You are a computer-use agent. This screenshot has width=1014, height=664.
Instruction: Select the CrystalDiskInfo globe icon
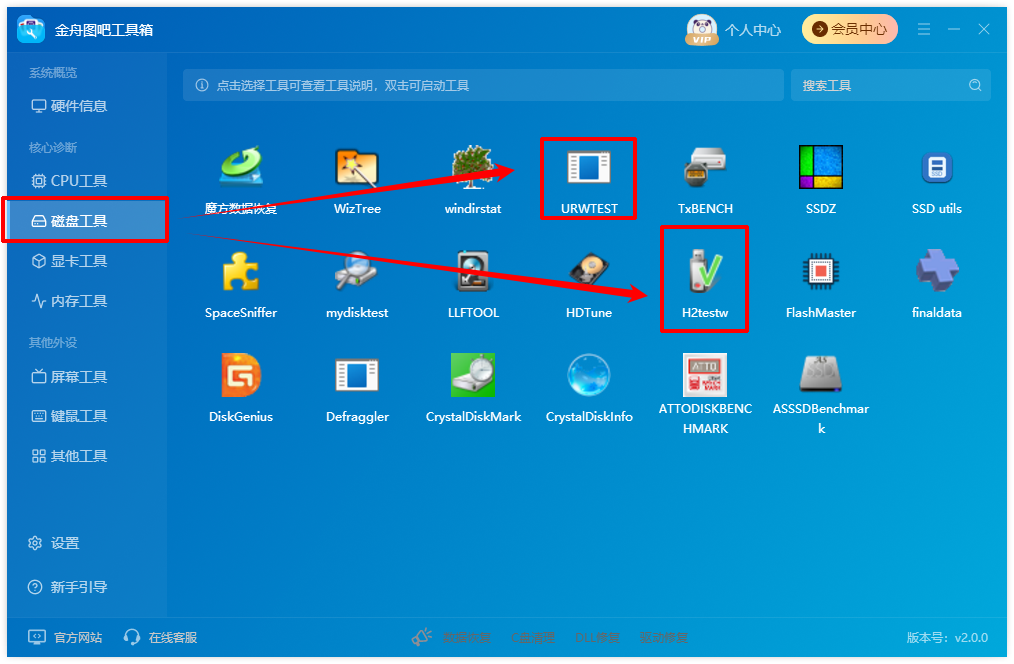tap(588, 375)
